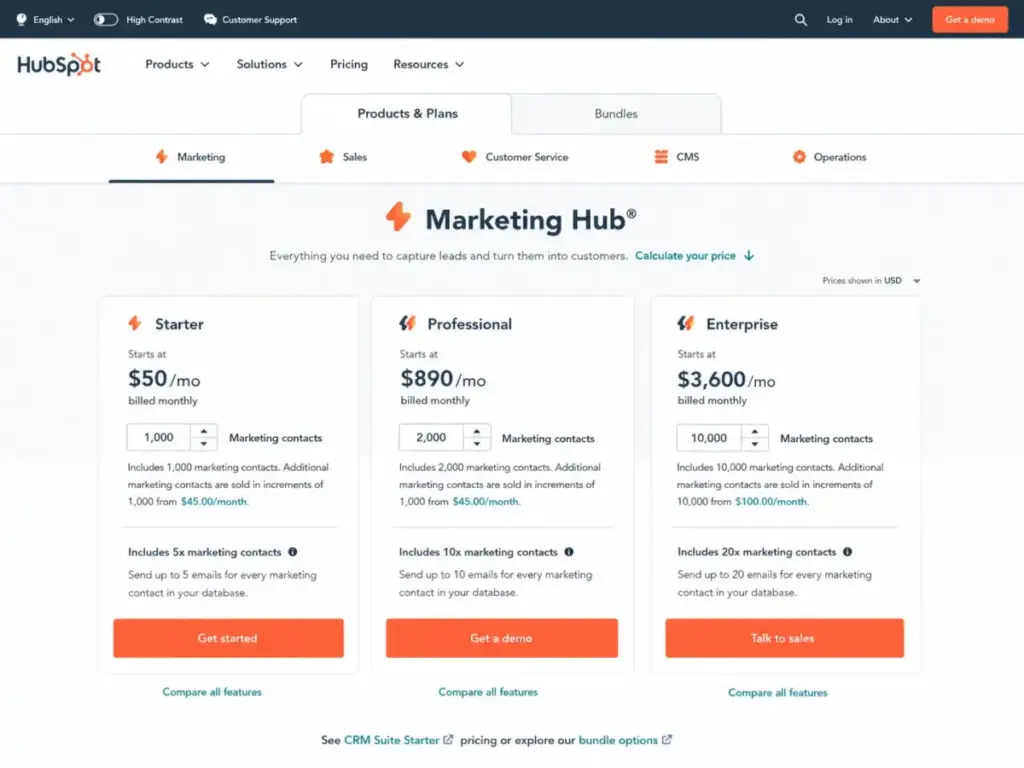Viewport: 1024px width, 768px height.
Task: Click Get a demo in the top bar
Action: tap(970, 20)
